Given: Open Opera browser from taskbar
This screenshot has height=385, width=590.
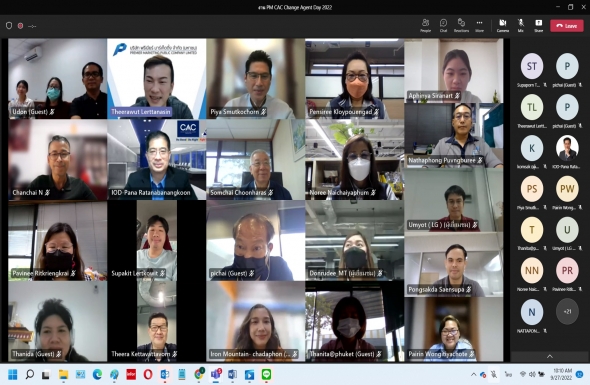Looking at the screenshot, I should tap(148, 374).
